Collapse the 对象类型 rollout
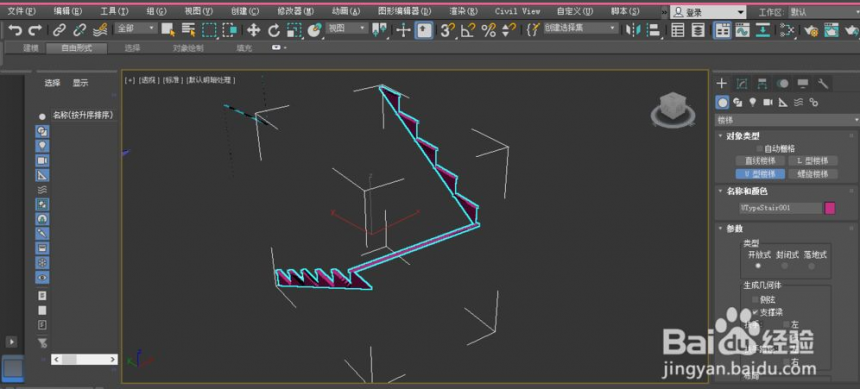The width and height of the screenshot is (860, 389). click(x=742, y=136)
